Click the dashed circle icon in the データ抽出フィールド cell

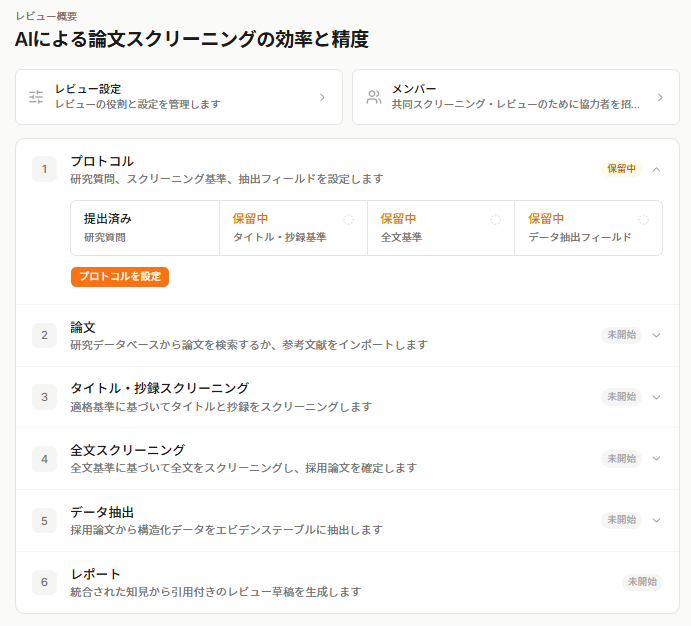click(x=643, y=219)
